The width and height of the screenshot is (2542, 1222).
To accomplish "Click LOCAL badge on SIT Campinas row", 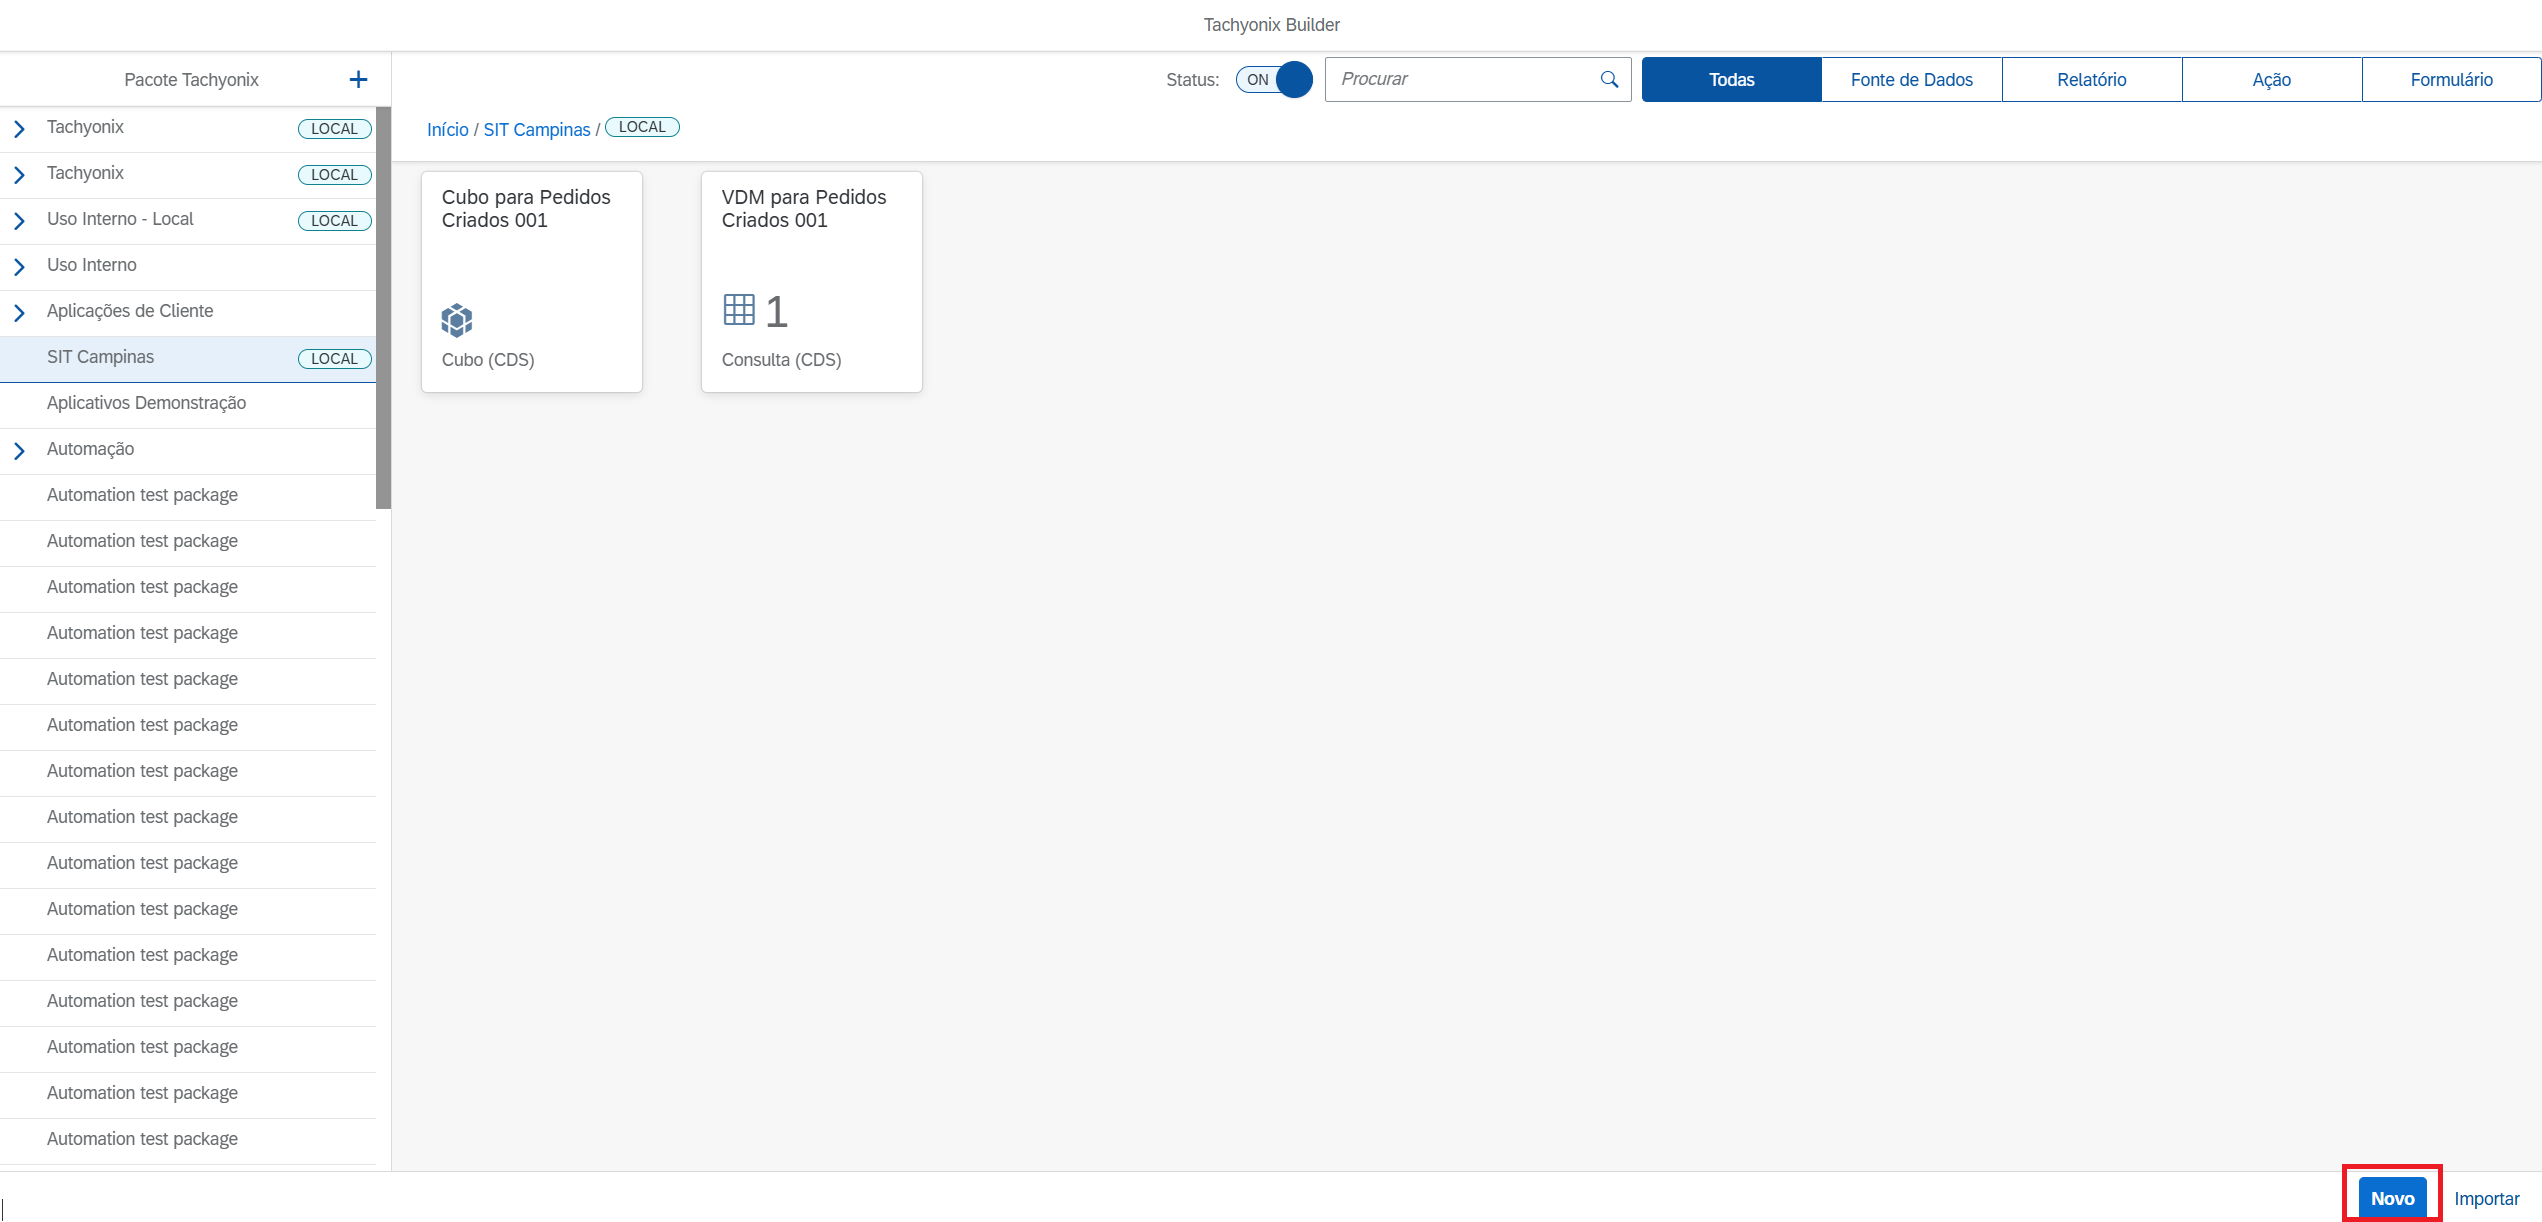I will point(334,359).
